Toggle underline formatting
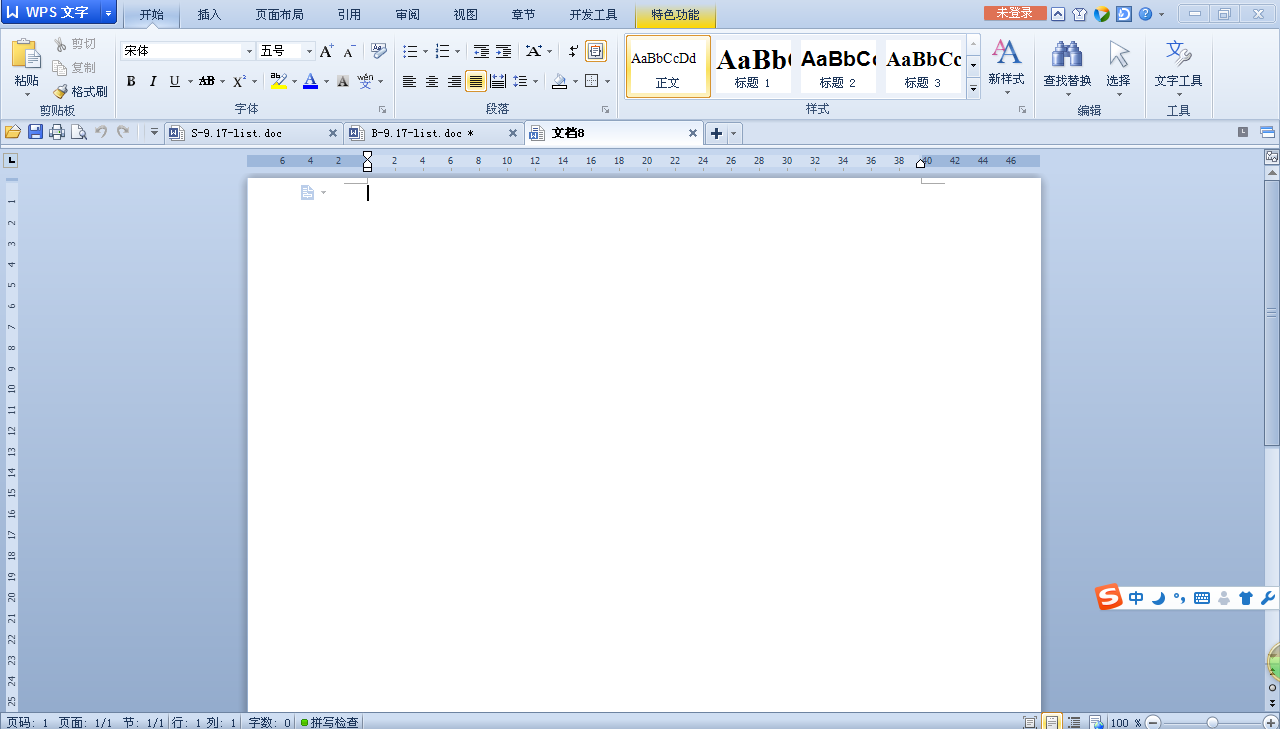The image size is (1280, 729). [175, 81]
